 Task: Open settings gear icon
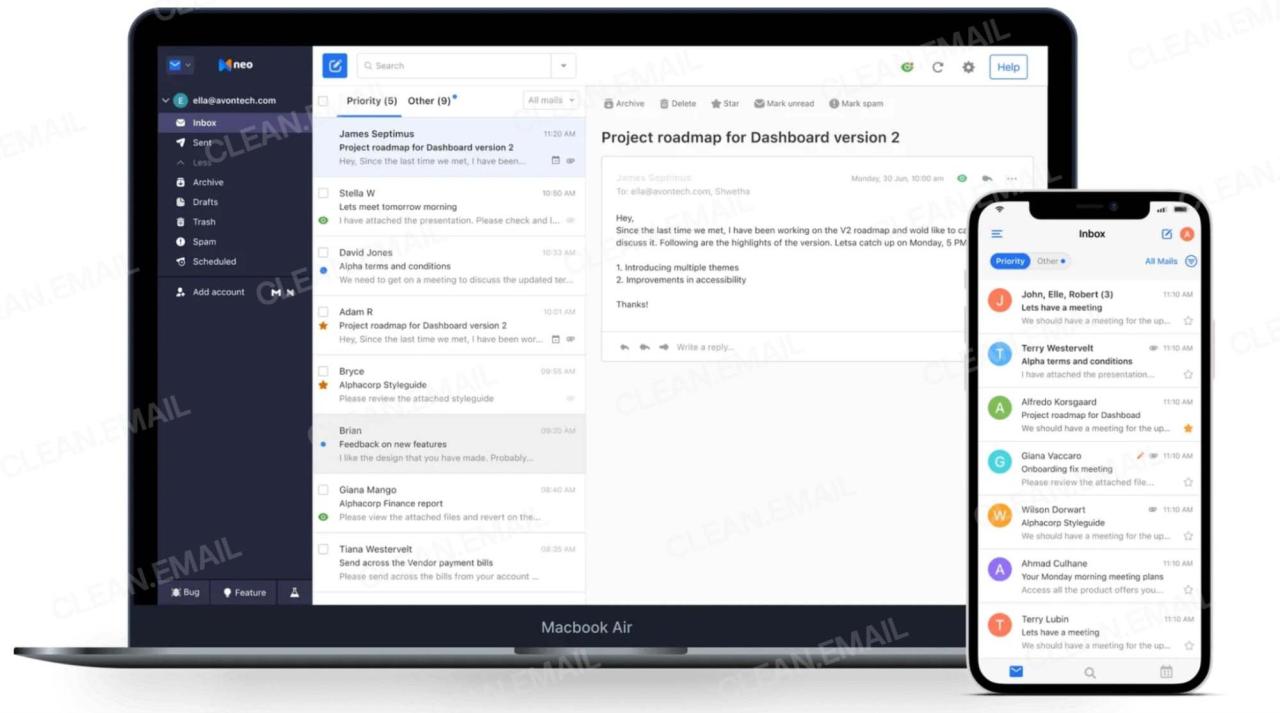pyautogui.click(x=968, y=67)
